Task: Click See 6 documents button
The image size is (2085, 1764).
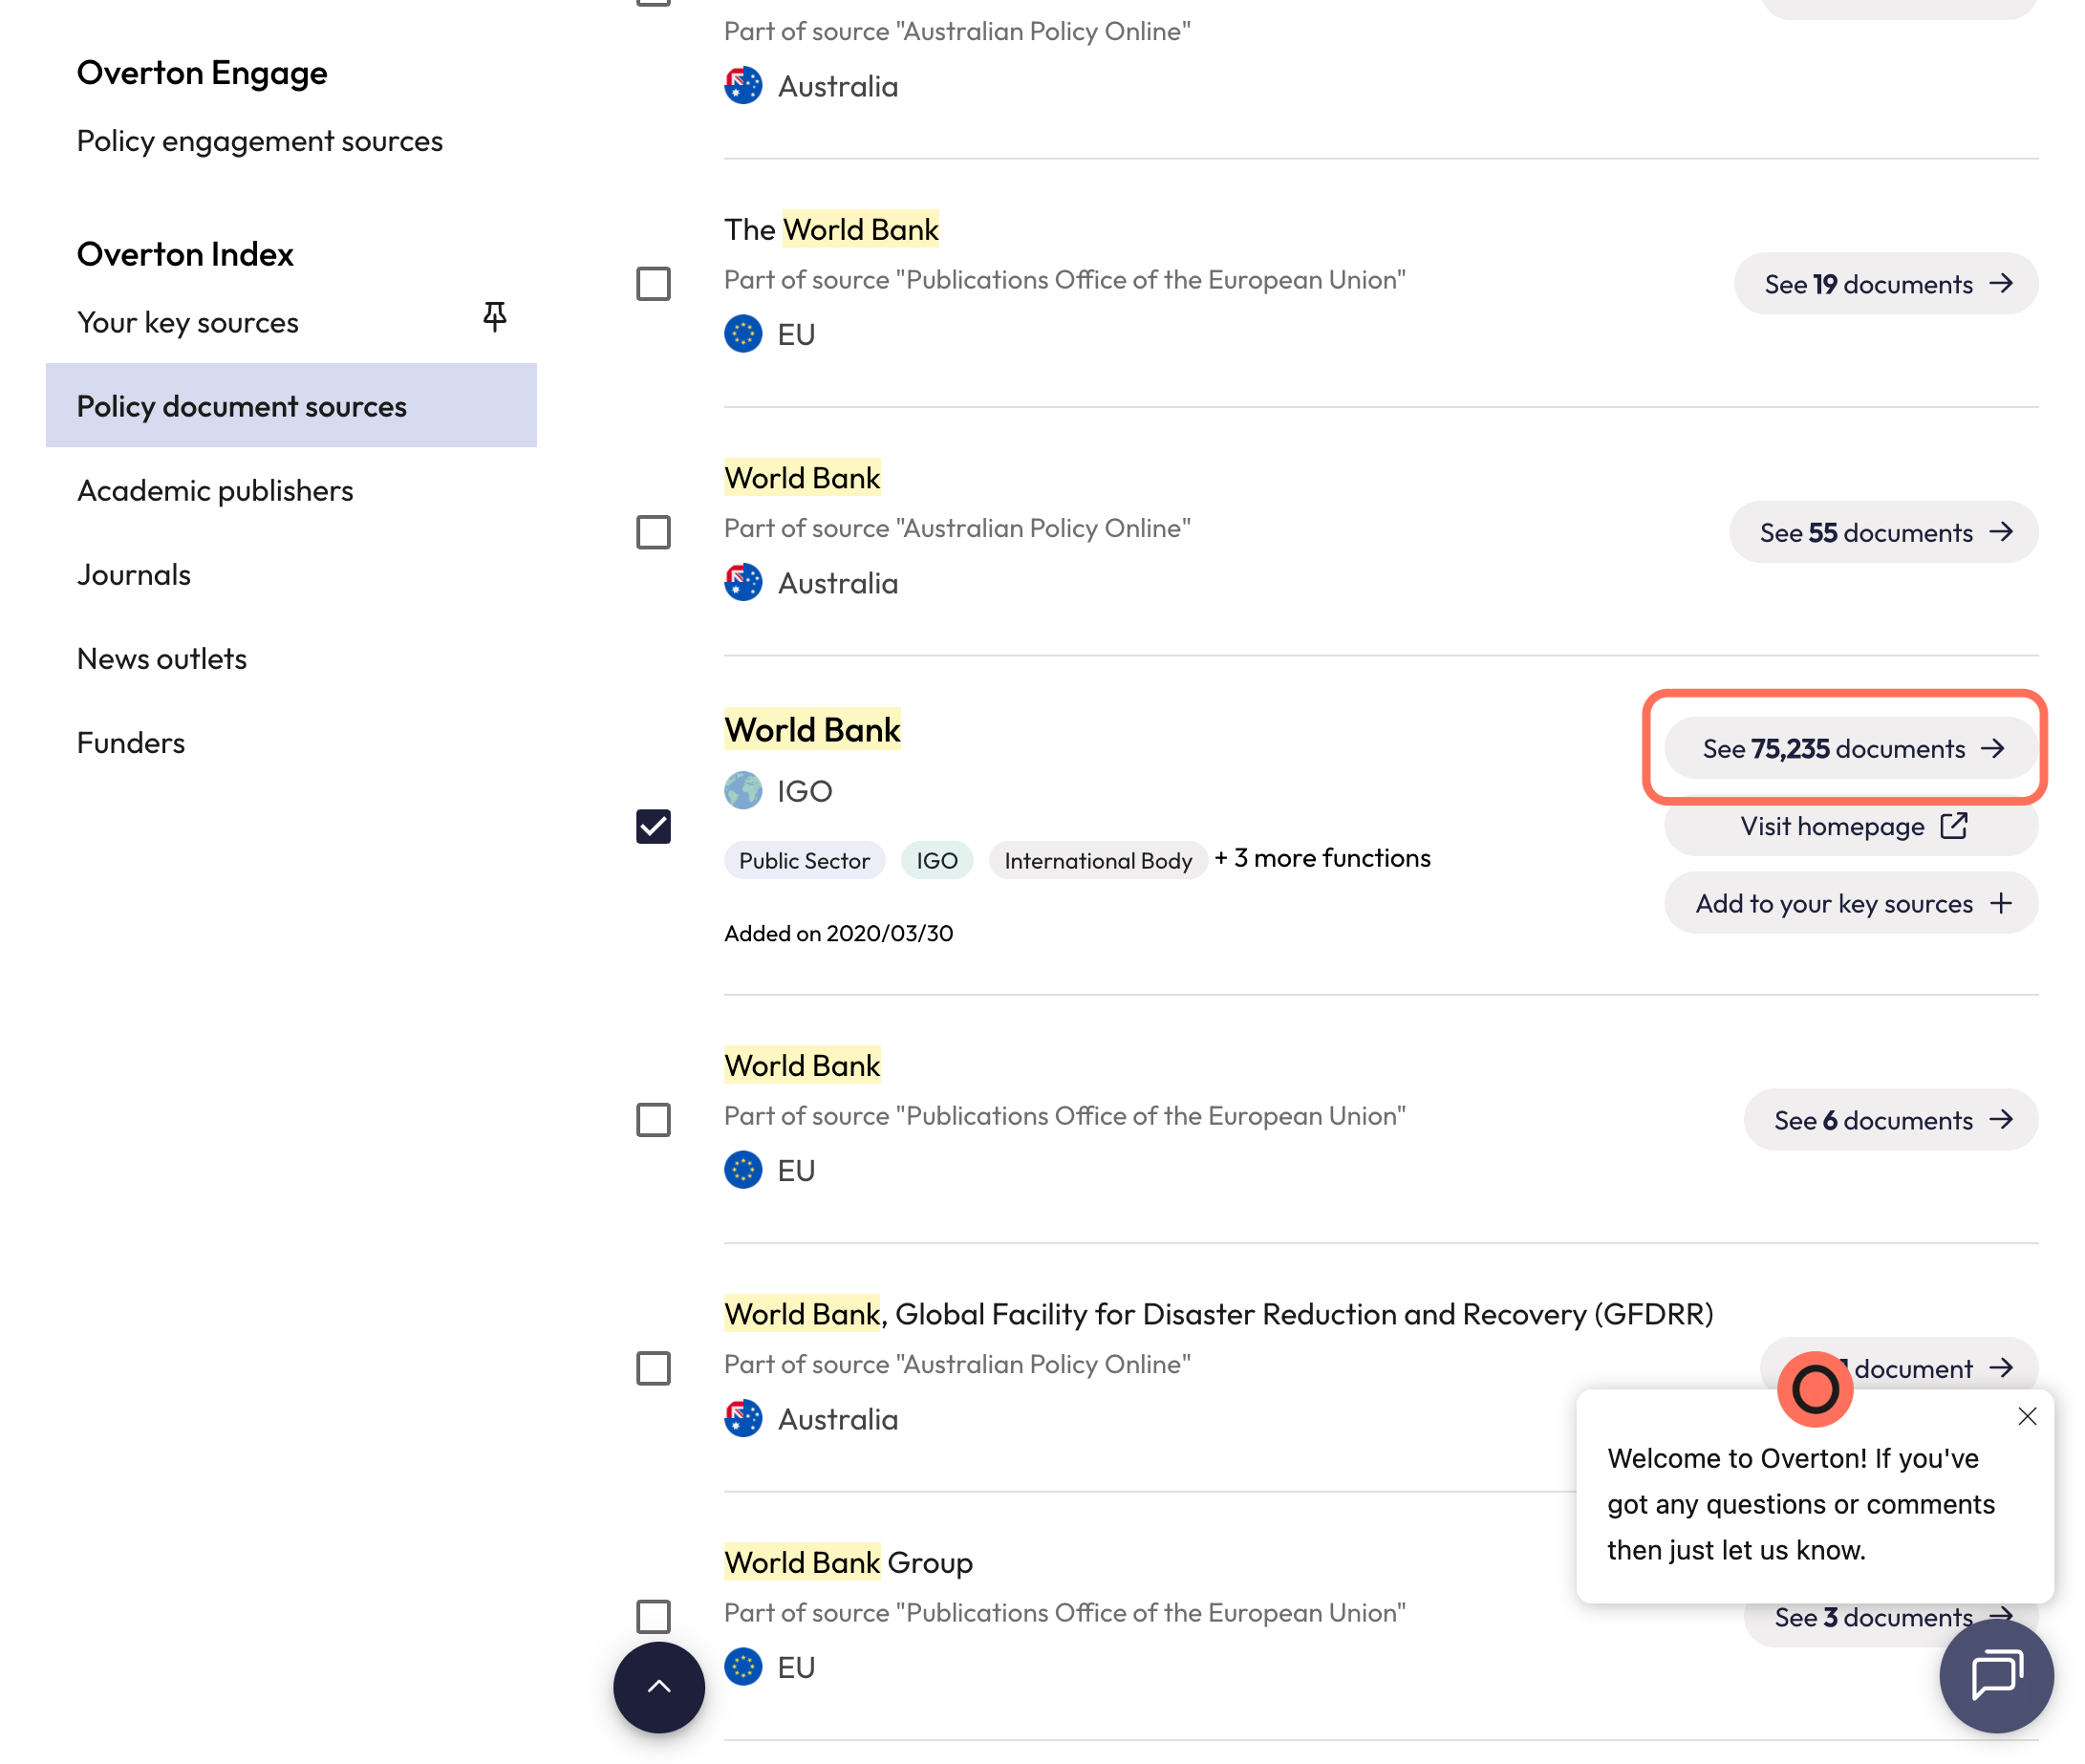Action: (1890, 1119)
